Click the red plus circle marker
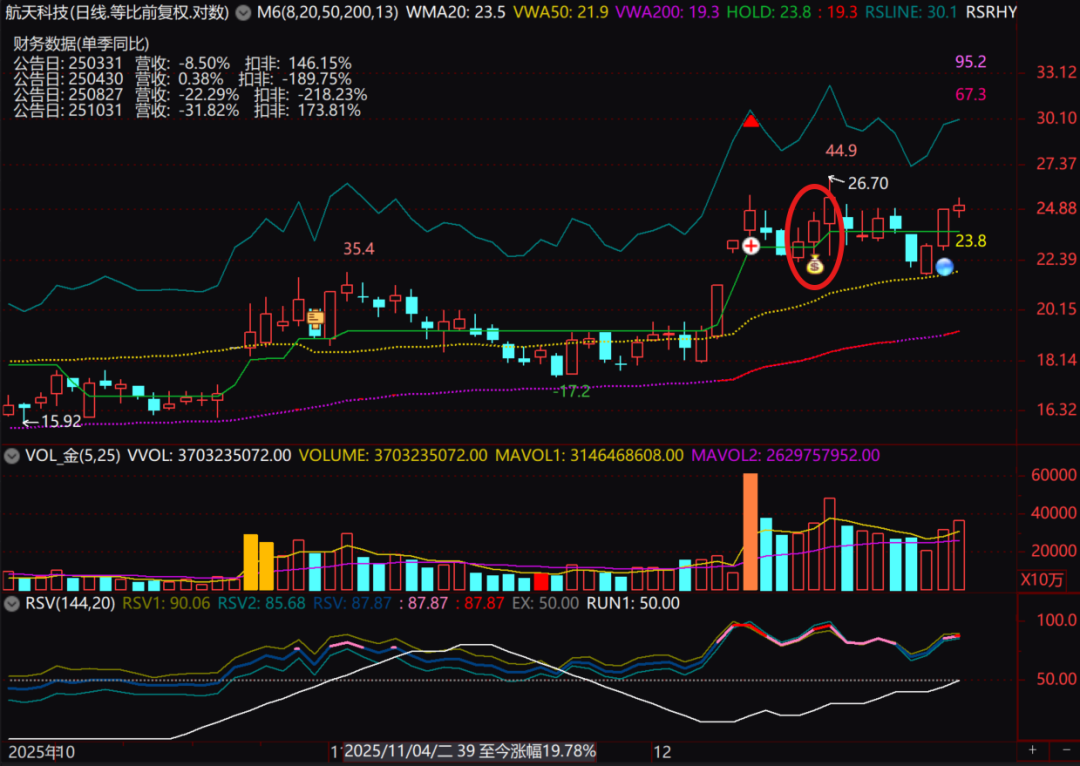1080x766 pixels. point(751,245)
